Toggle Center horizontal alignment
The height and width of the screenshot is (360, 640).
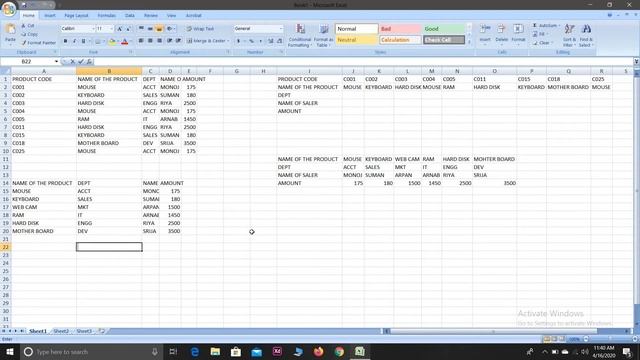[150, 41]
